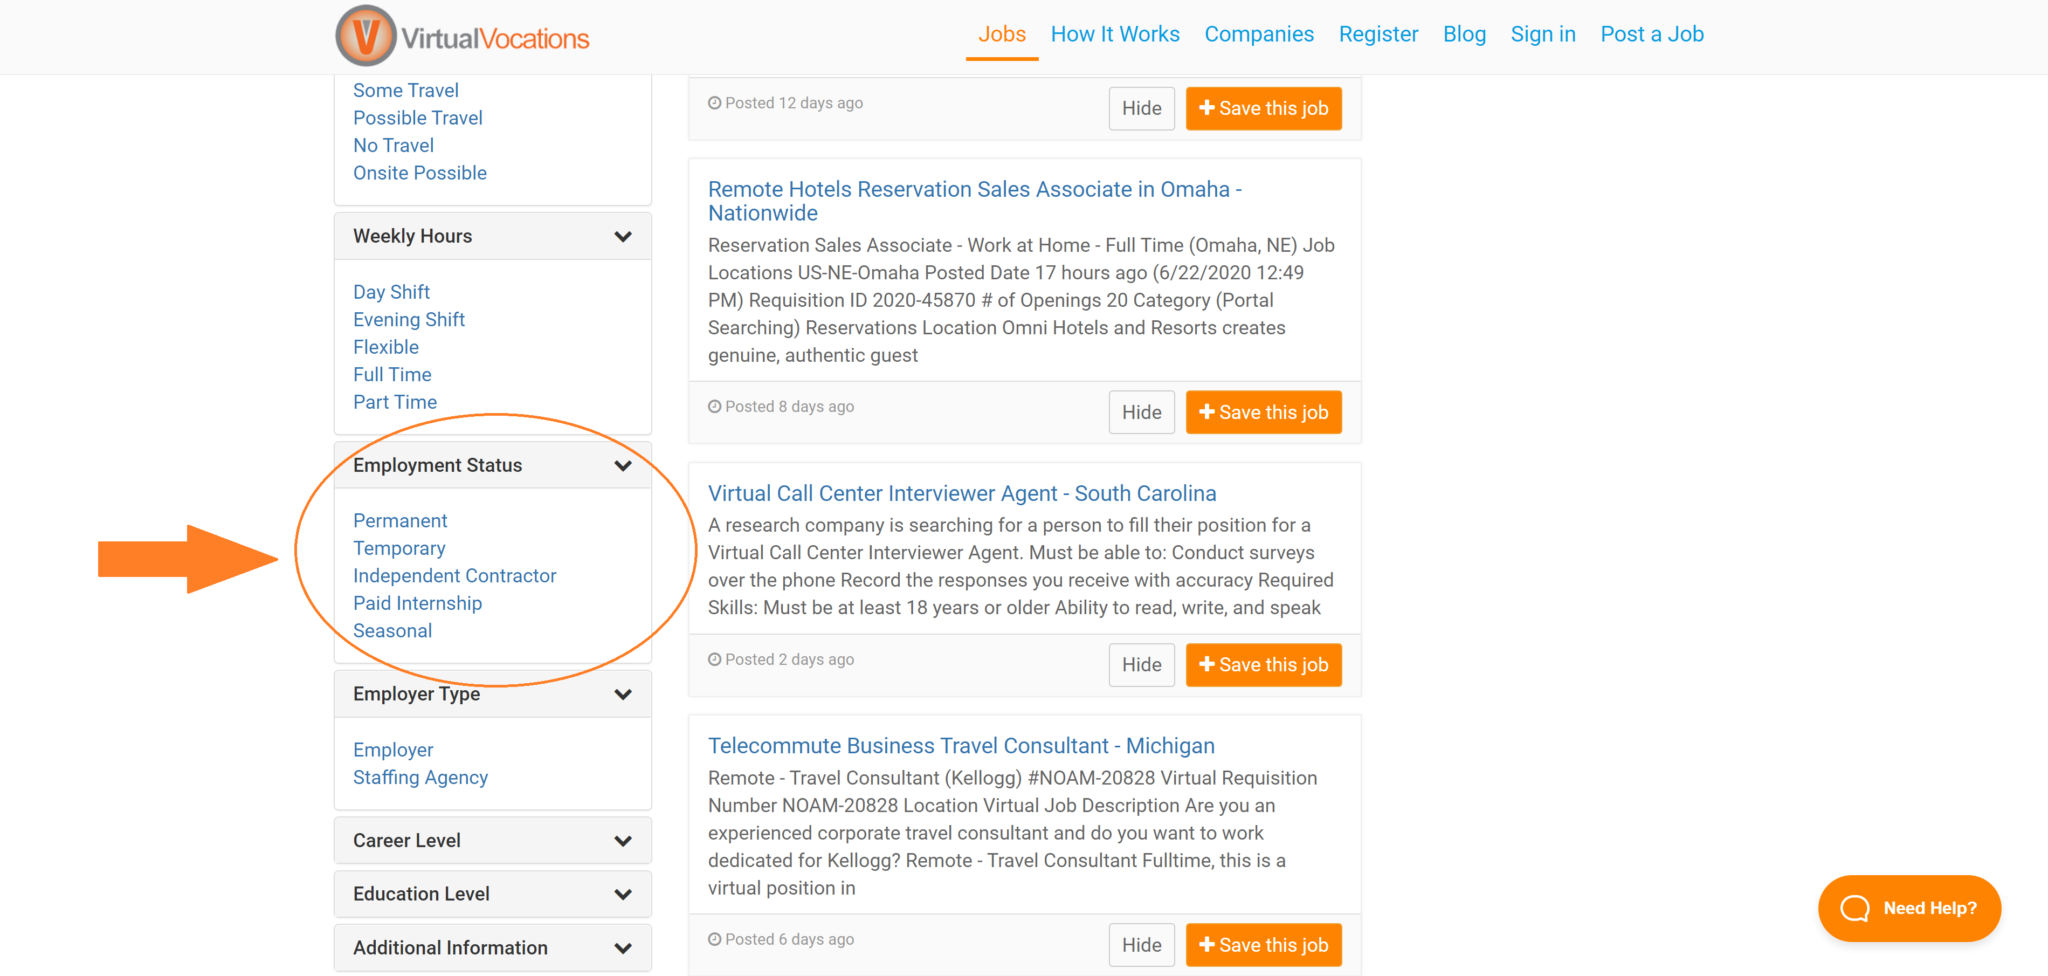The image size is (2048, 976).
Task: Filter by Some Travel
Action: 405,90
